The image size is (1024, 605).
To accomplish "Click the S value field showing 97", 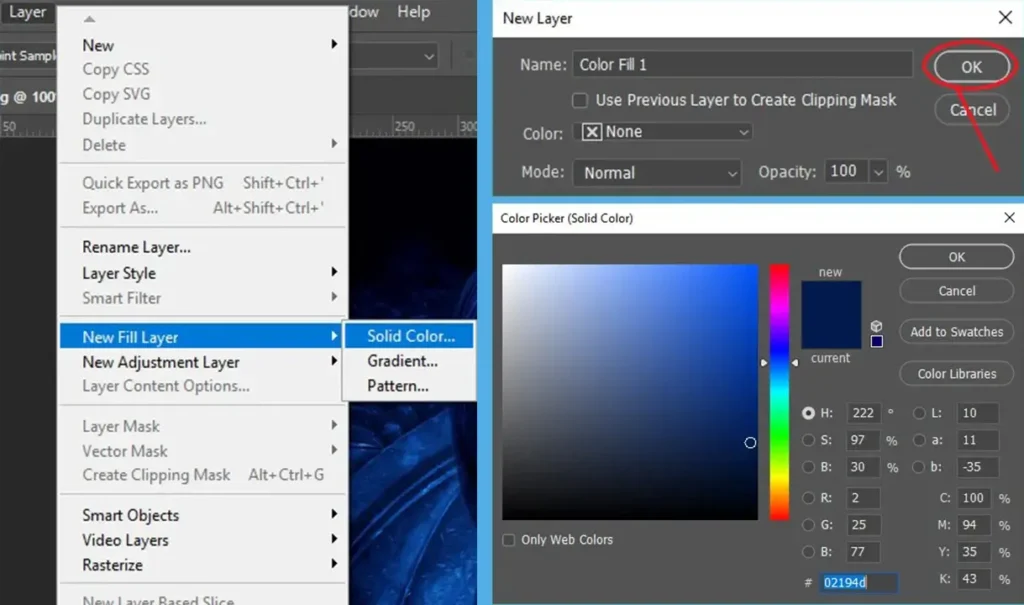I will [863, 440].
